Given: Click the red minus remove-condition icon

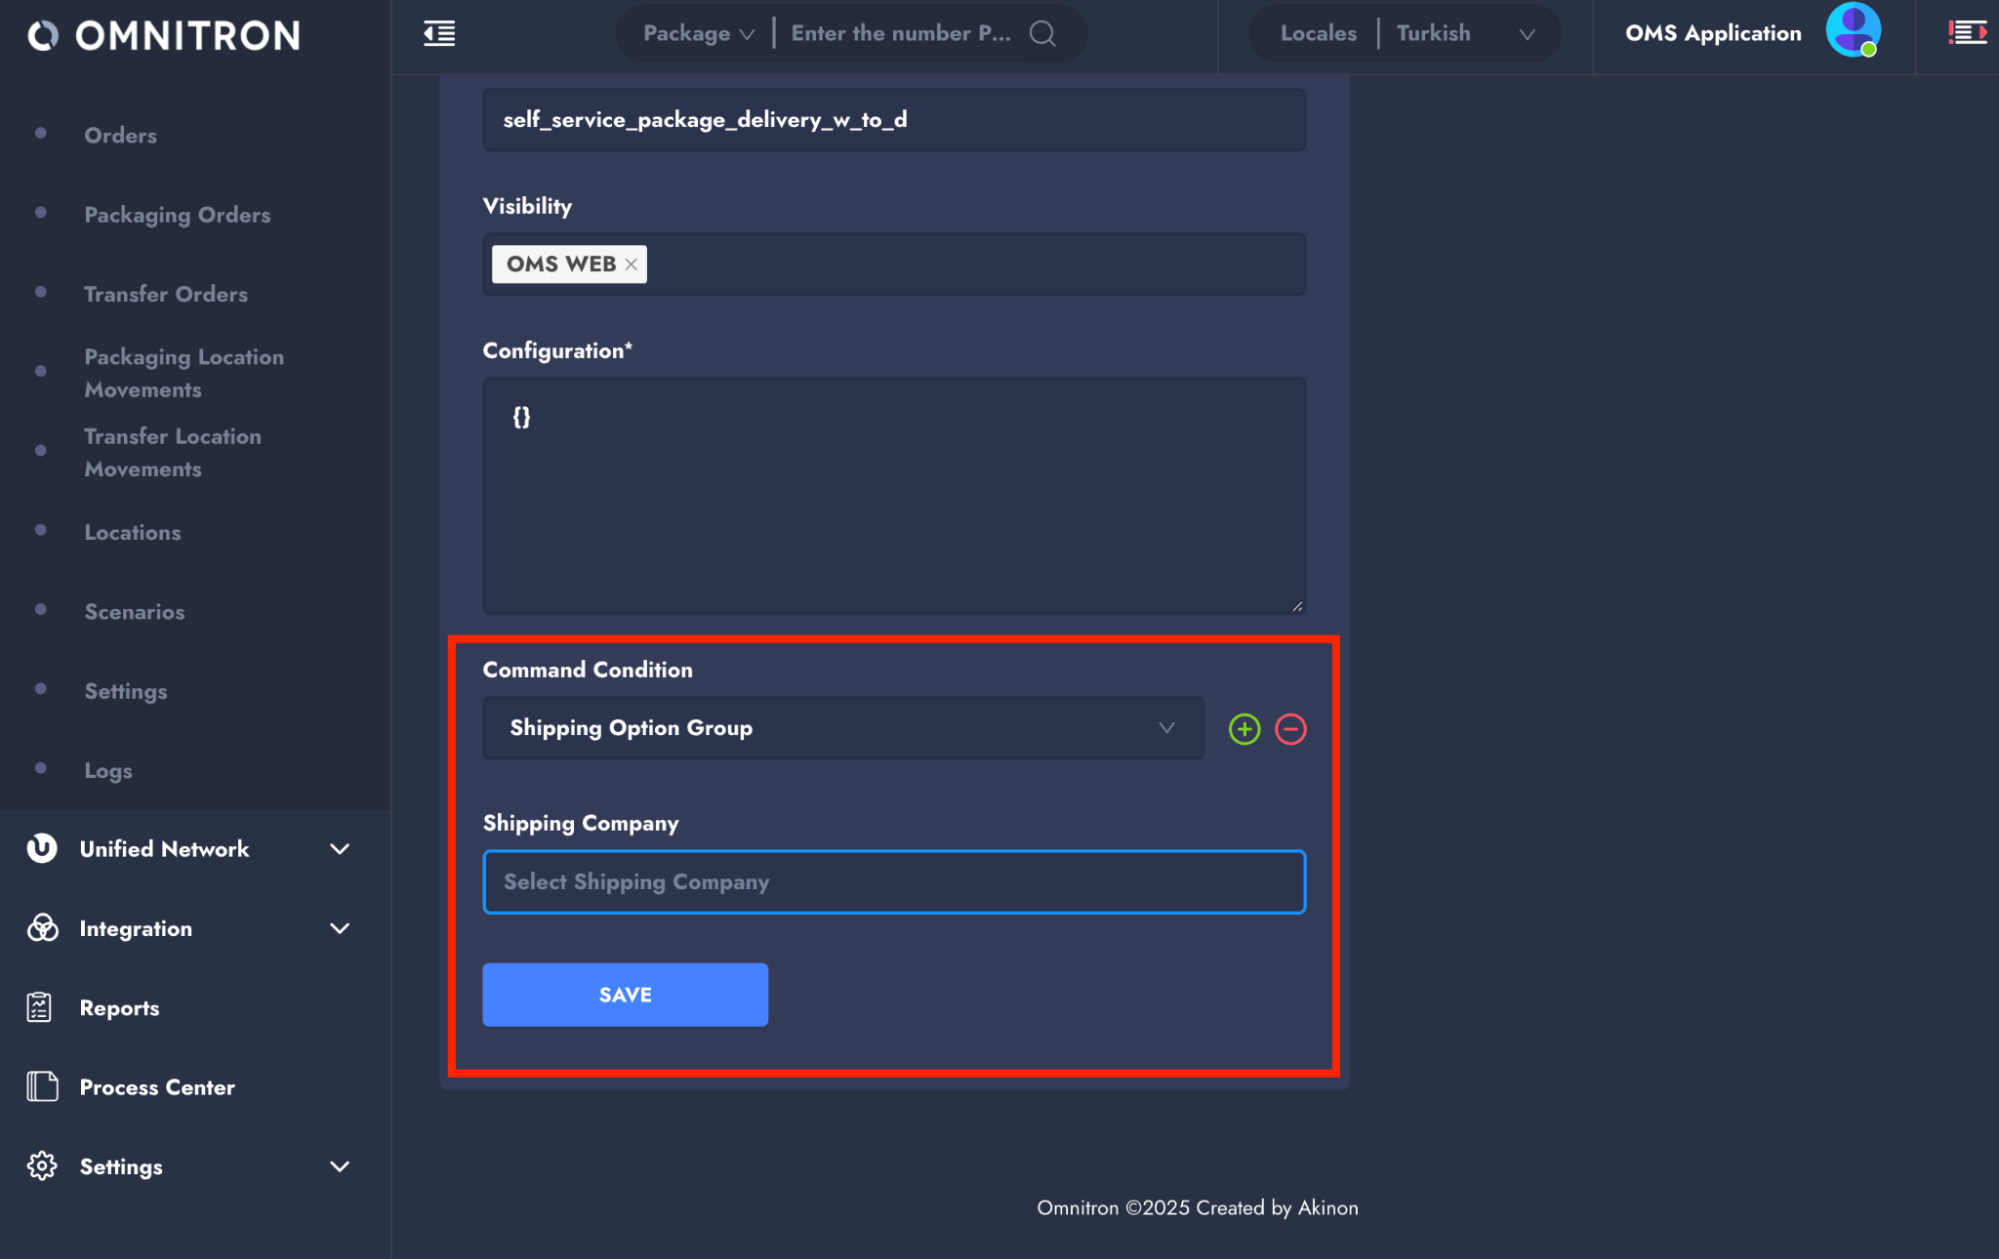Looking at the screenshot, I should point(1290,729).
